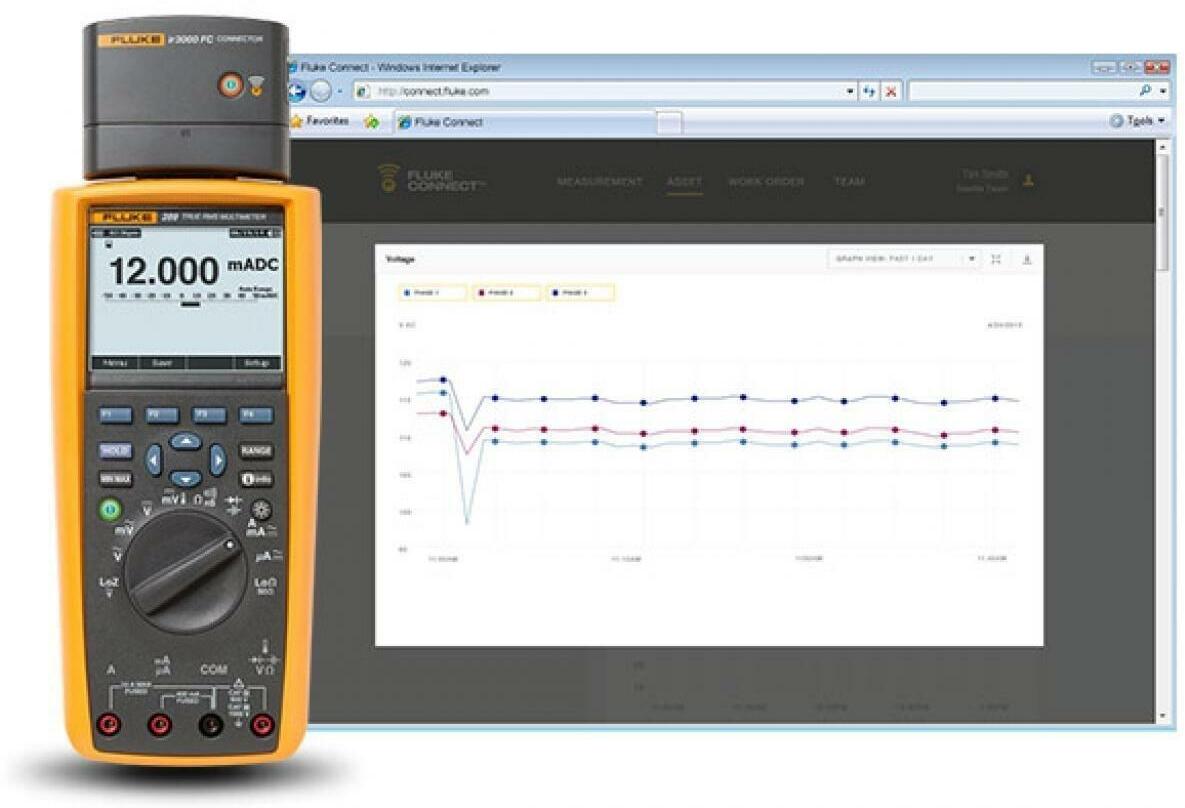The height and width of the screenshot is (808, 1185).
Task: Click the Refresh page icon
Action: pos(870,91)
